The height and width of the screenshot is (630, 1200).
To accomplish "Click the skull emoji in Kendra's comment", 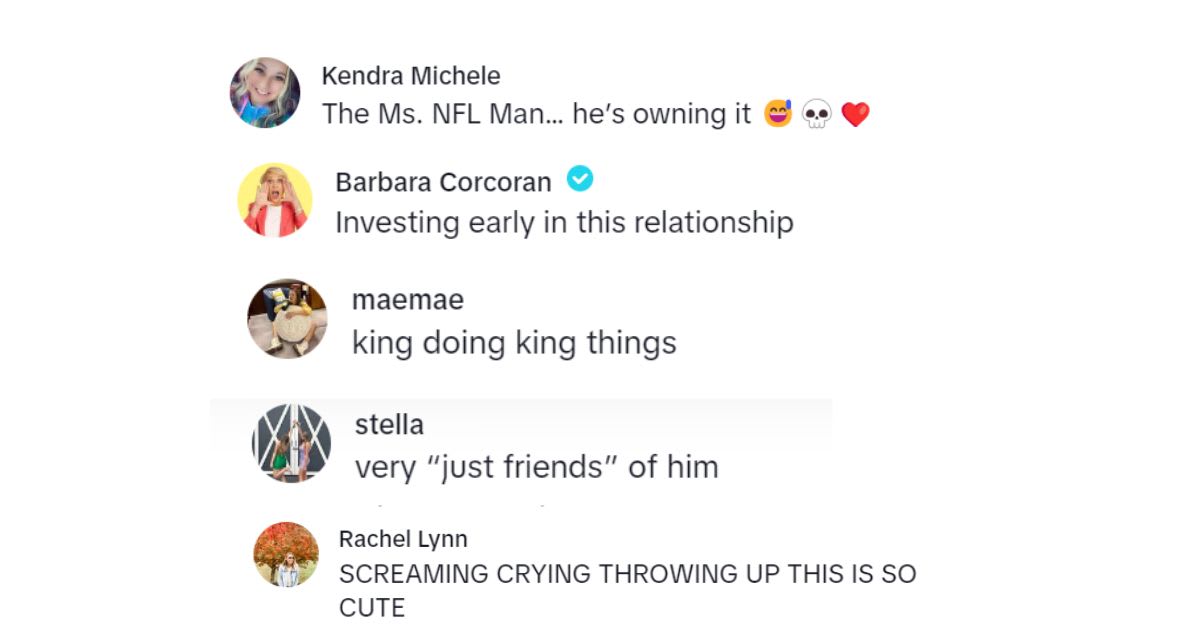I will coord(817,115).
